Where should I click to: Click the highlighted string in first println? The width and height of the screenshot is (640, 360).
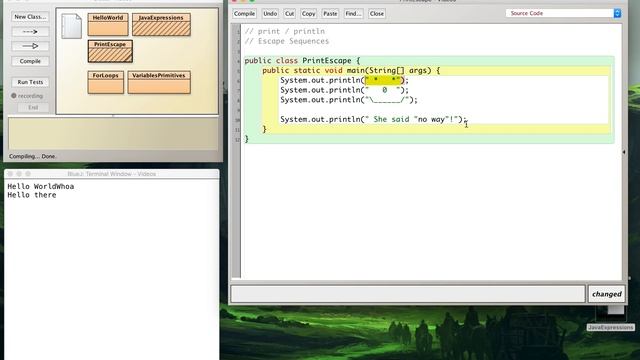point(383,80)
